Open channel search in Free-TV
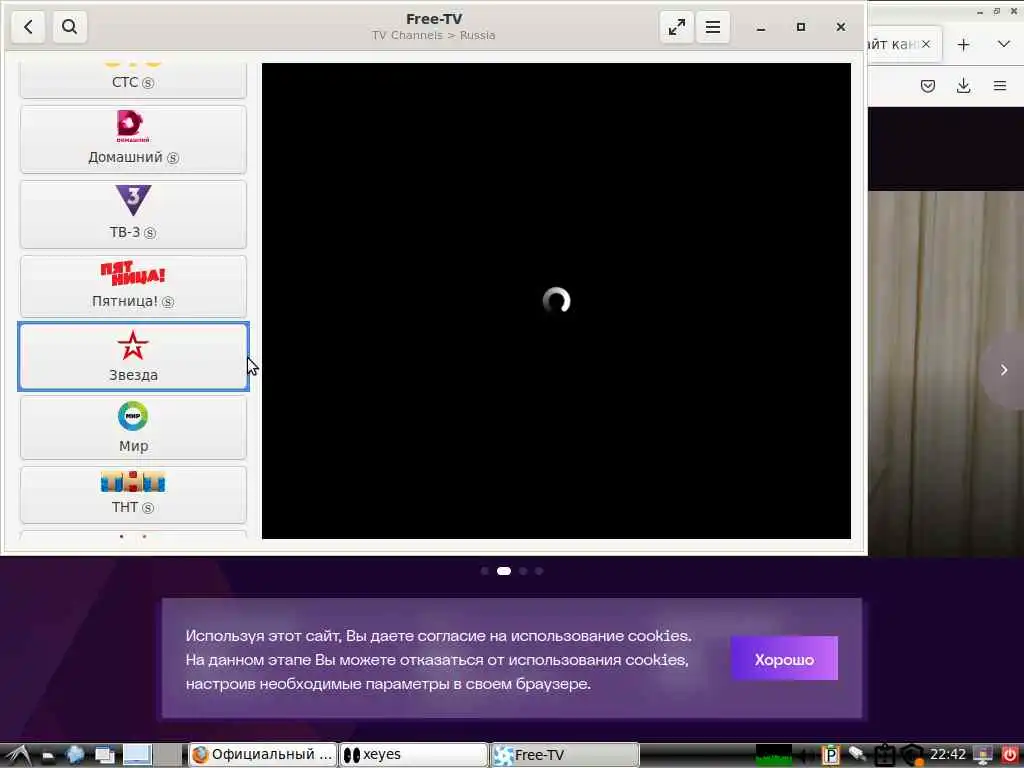 (69, 27)
